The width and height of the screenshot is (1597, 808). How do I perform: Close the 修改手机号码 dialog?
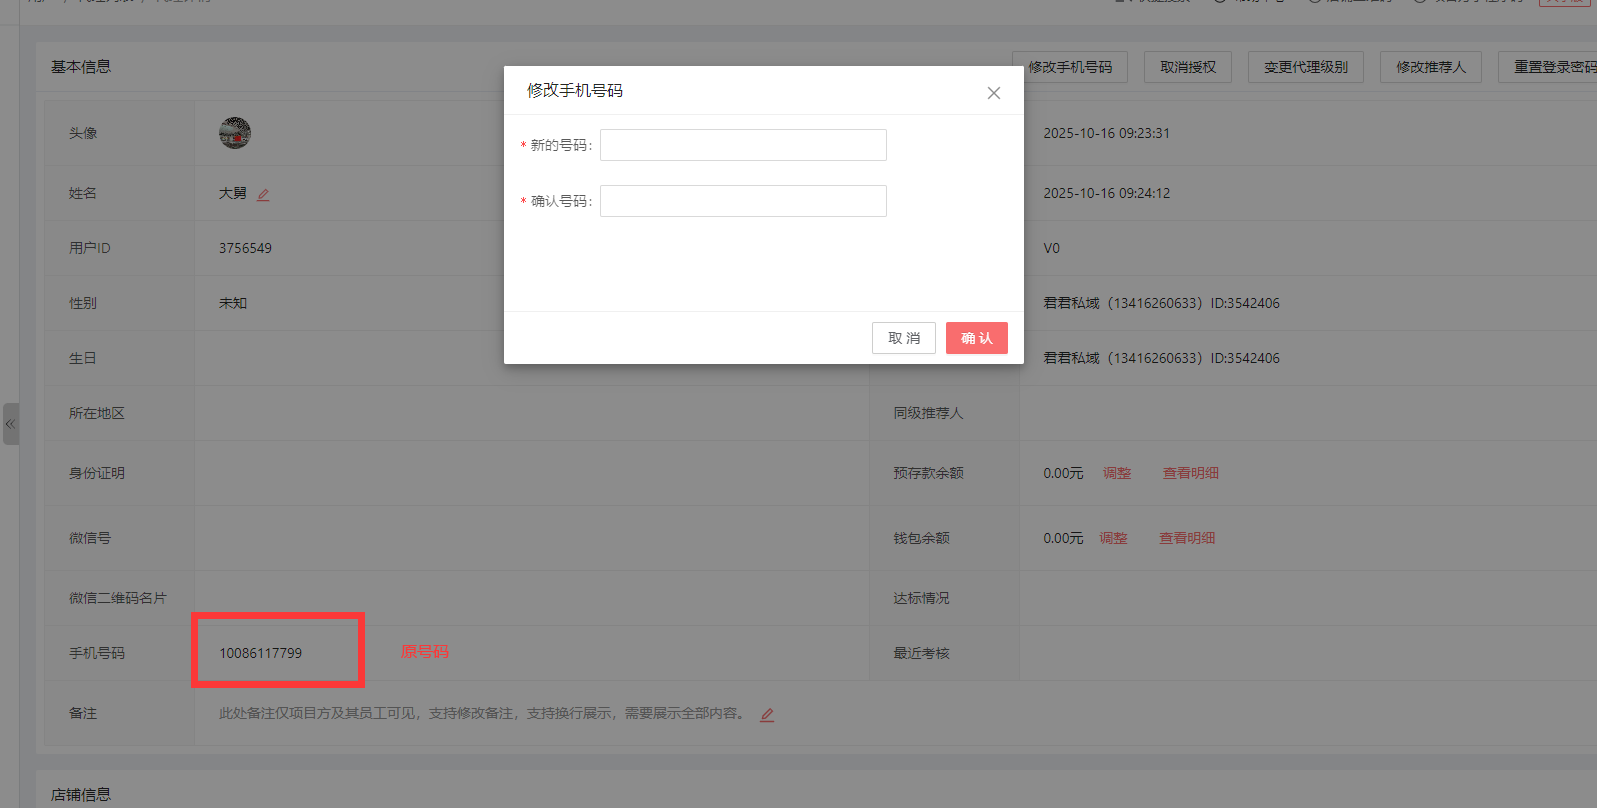(x=993, y=93)
